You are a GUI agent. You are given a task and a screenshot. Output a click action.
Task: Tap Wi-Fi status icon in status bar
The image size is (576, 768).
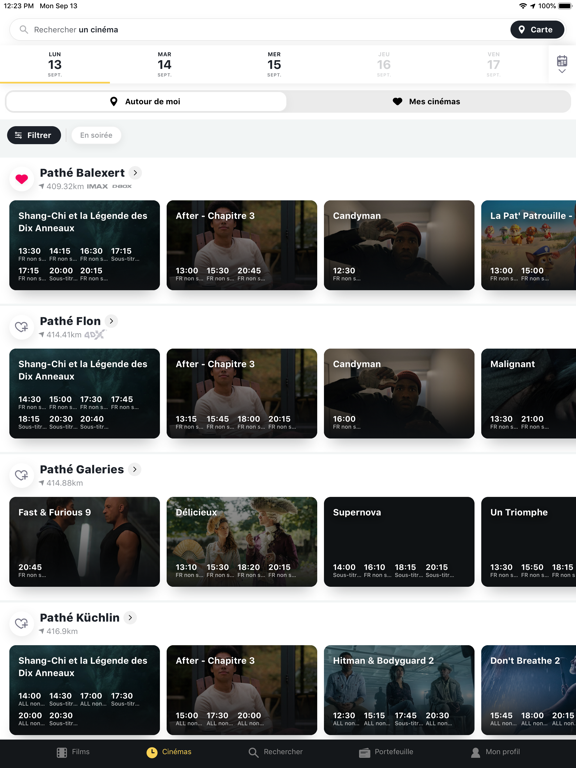pos(523,6)
